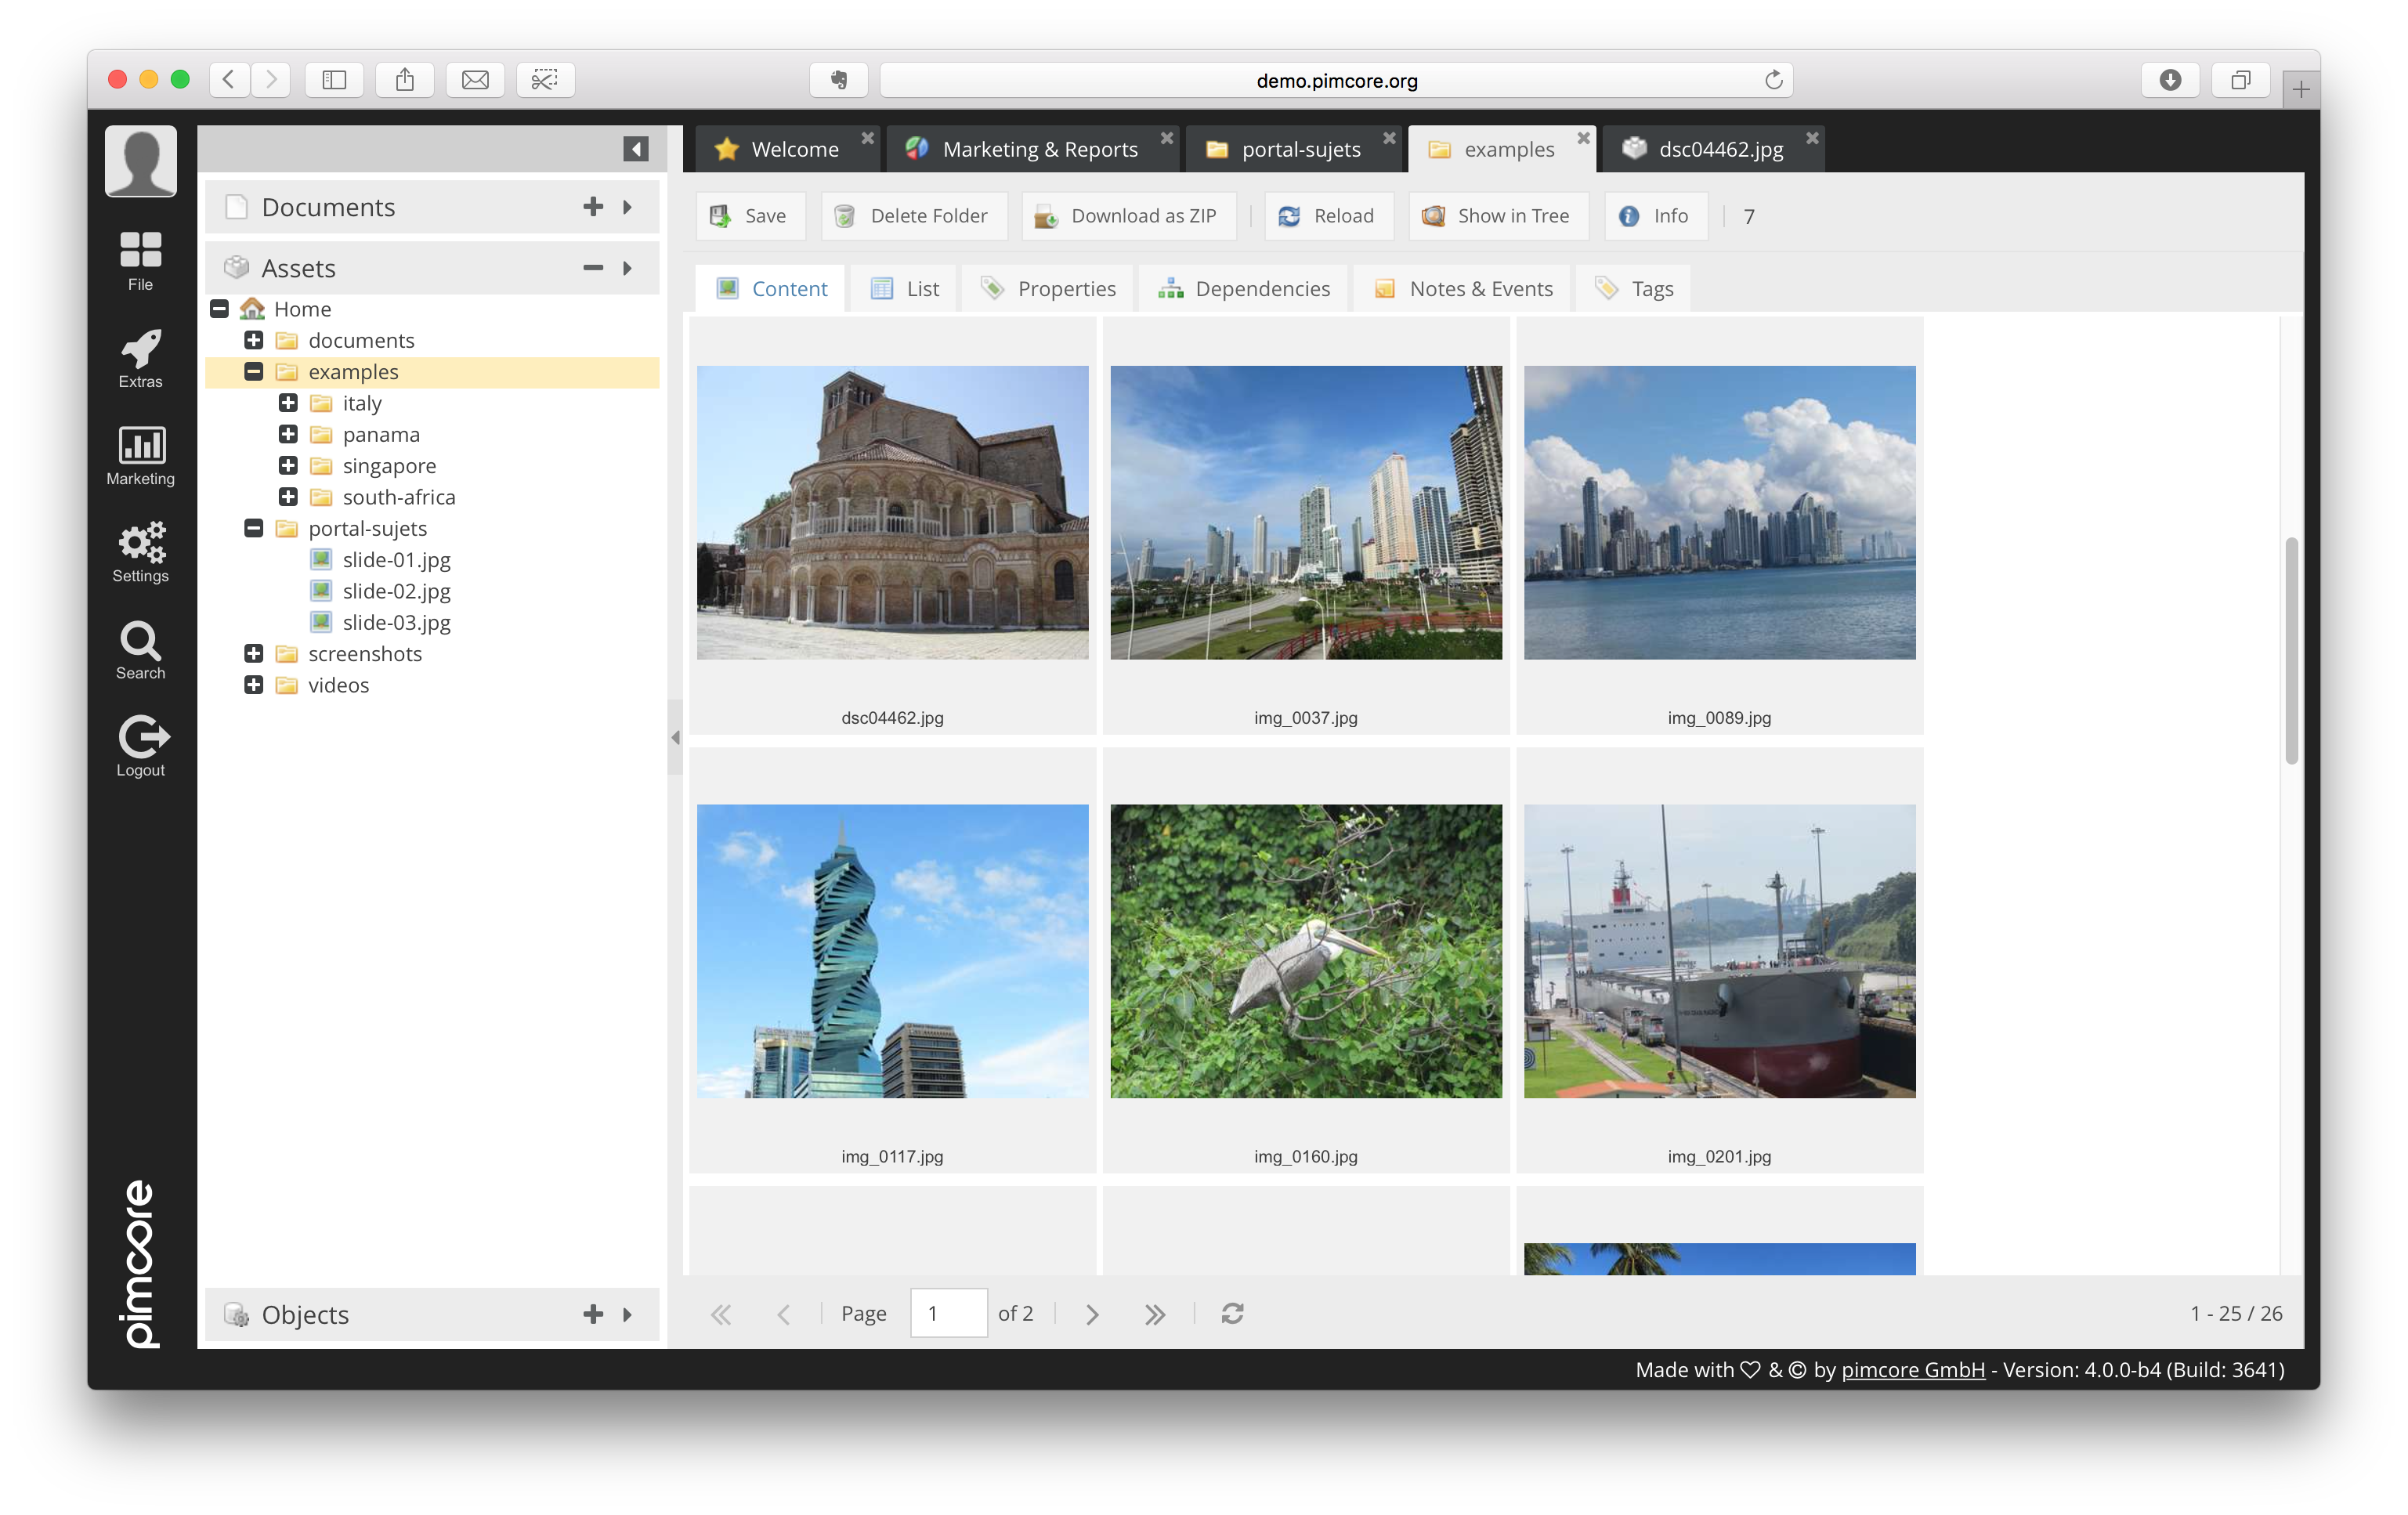
Task: Expand the Objects panel with plus
Action: [593, 1314]
